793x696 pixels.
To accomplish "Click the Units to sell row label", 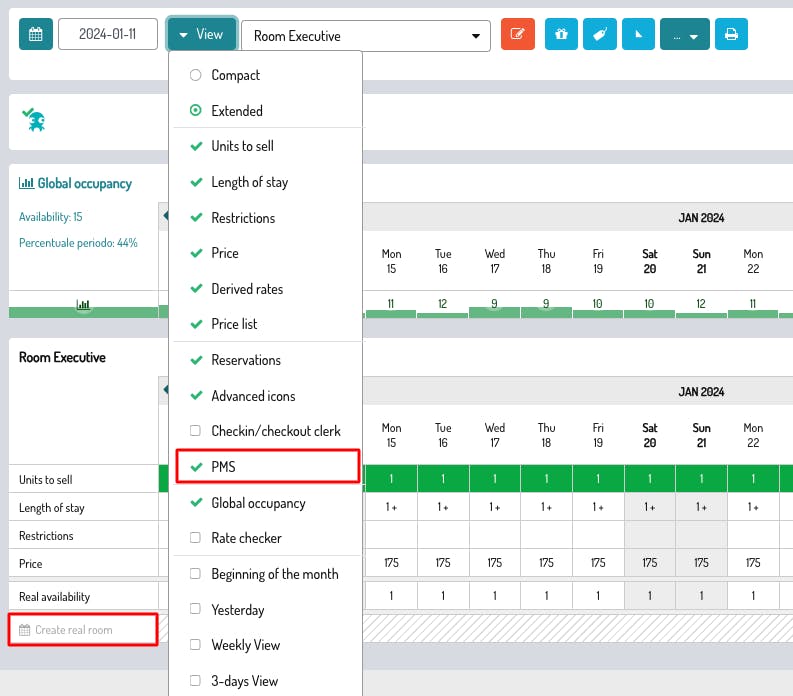I will [46, 480].
